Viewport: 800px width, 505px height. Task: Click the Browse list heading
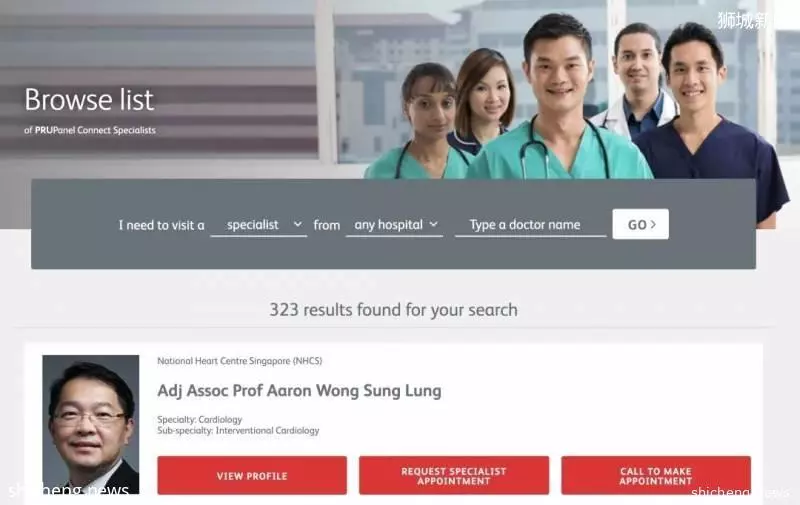[89, 99]
